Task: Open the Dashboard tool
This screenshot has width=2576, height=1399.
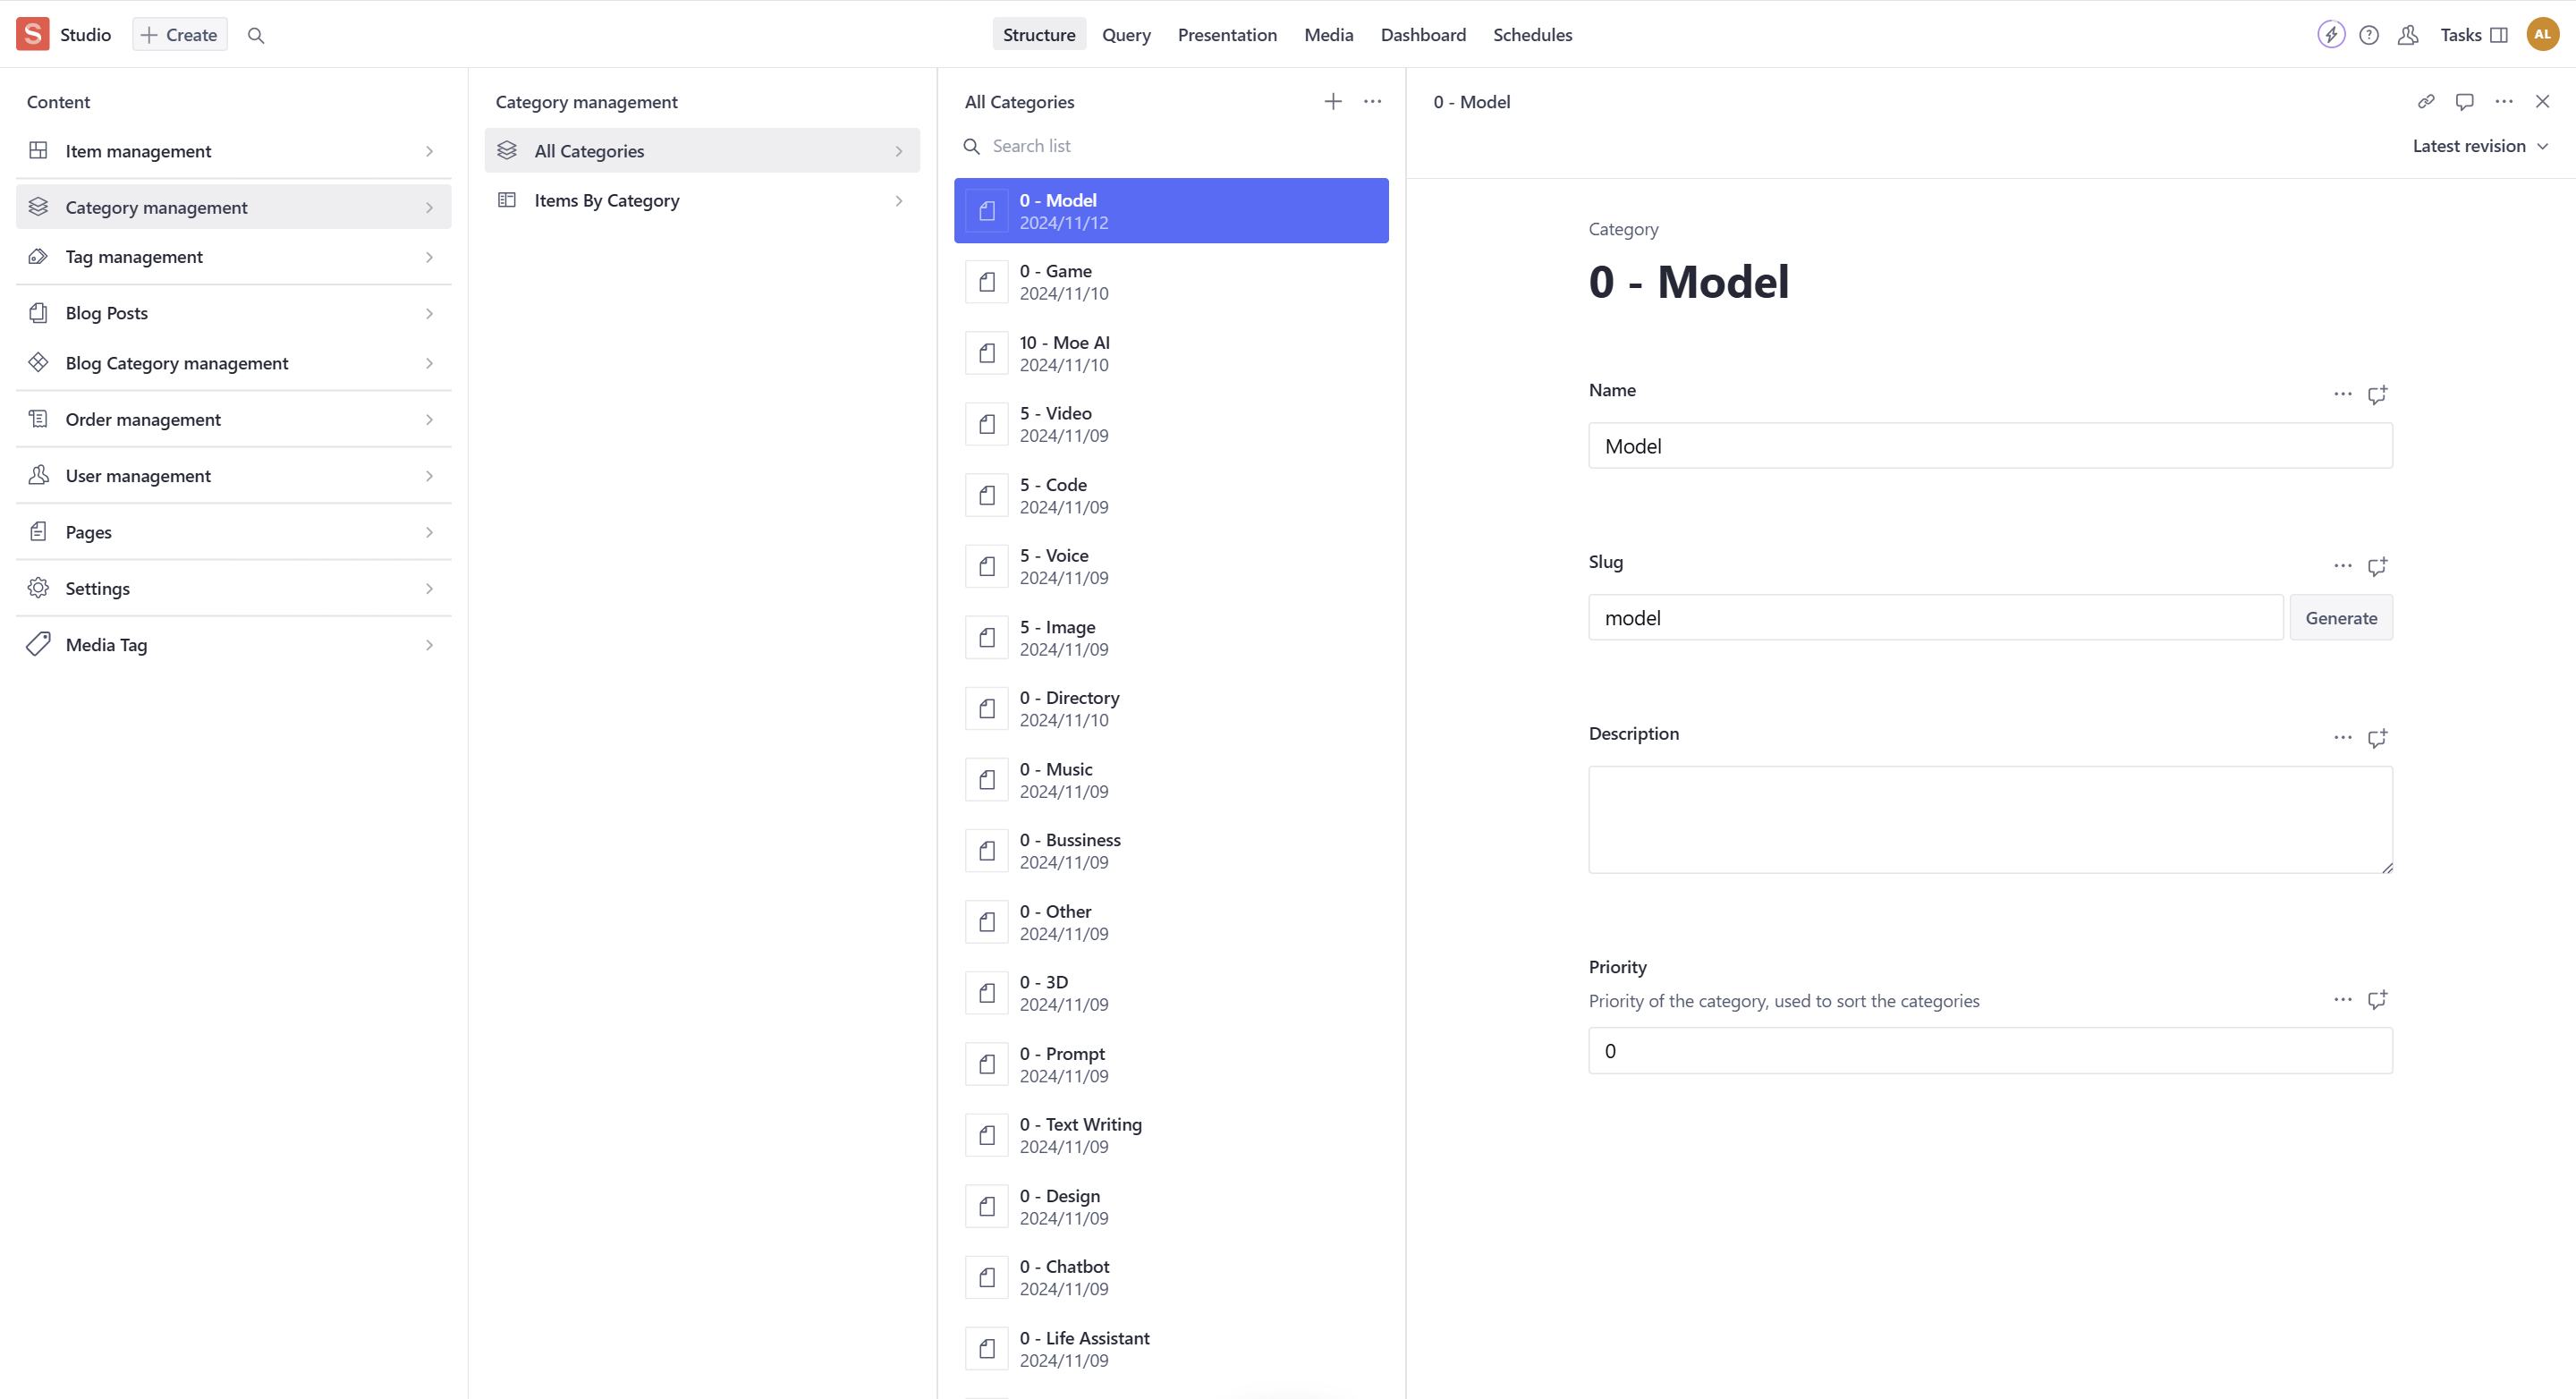Action: point(1423,35)
